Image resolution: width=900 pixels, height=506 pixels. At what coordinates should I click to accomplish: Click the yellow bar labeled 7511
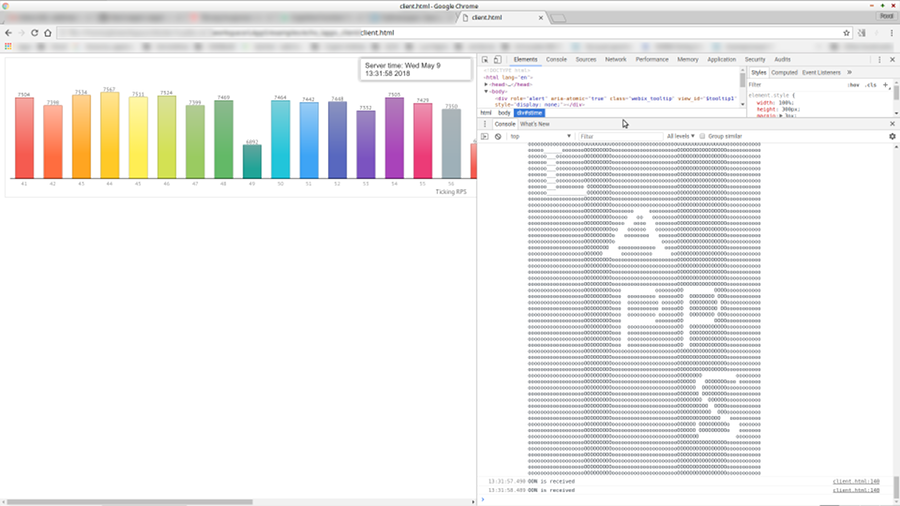tap(138, 138)
